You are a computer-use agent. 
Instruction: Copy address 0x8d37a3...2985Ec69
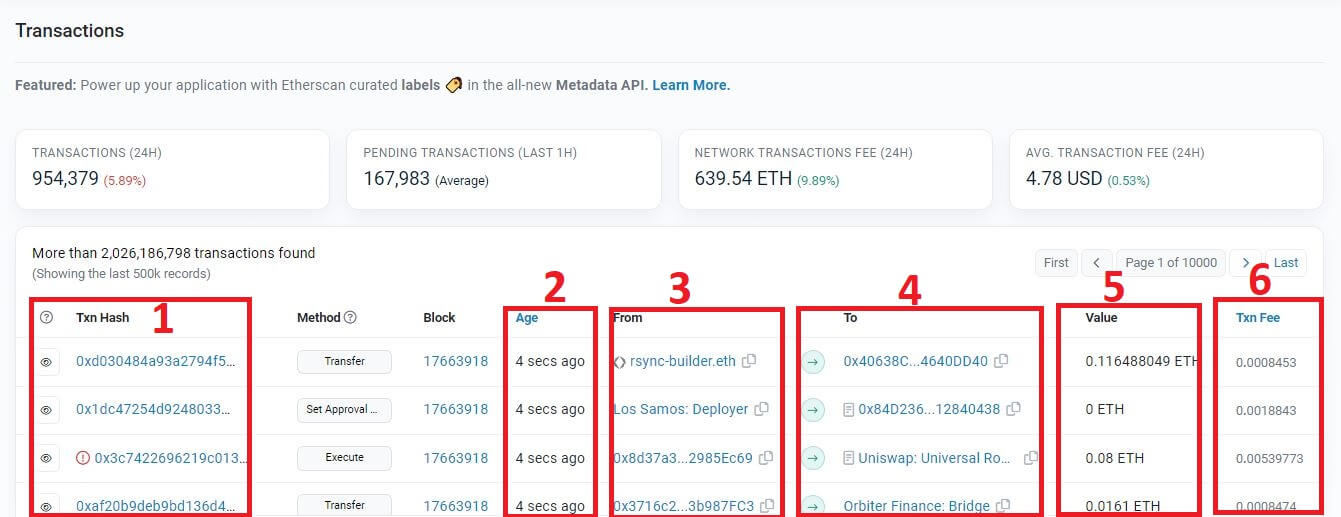pyautogui.click(x=766, y=458)
